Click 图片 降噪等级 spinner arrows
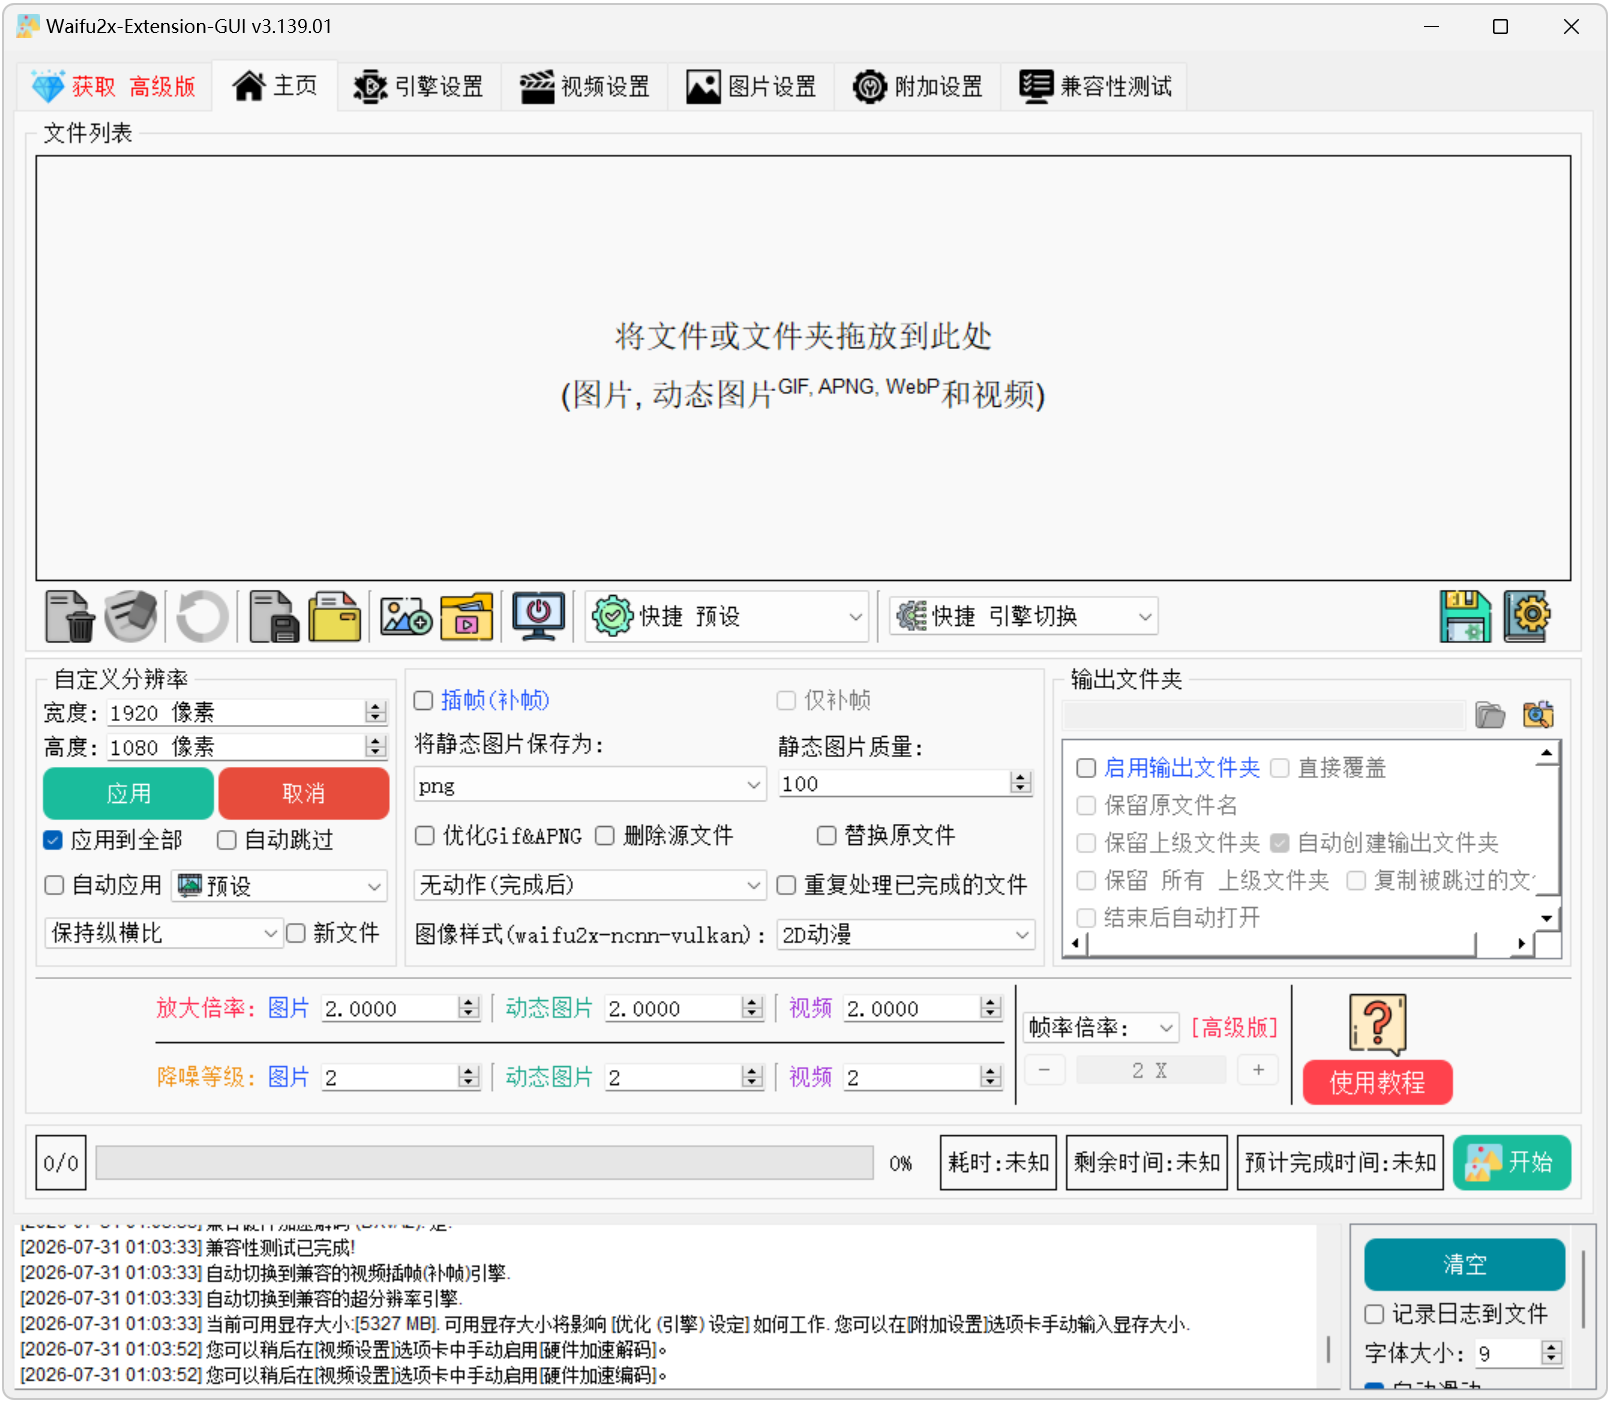 pyautogui.click(x=469, y=1077)
